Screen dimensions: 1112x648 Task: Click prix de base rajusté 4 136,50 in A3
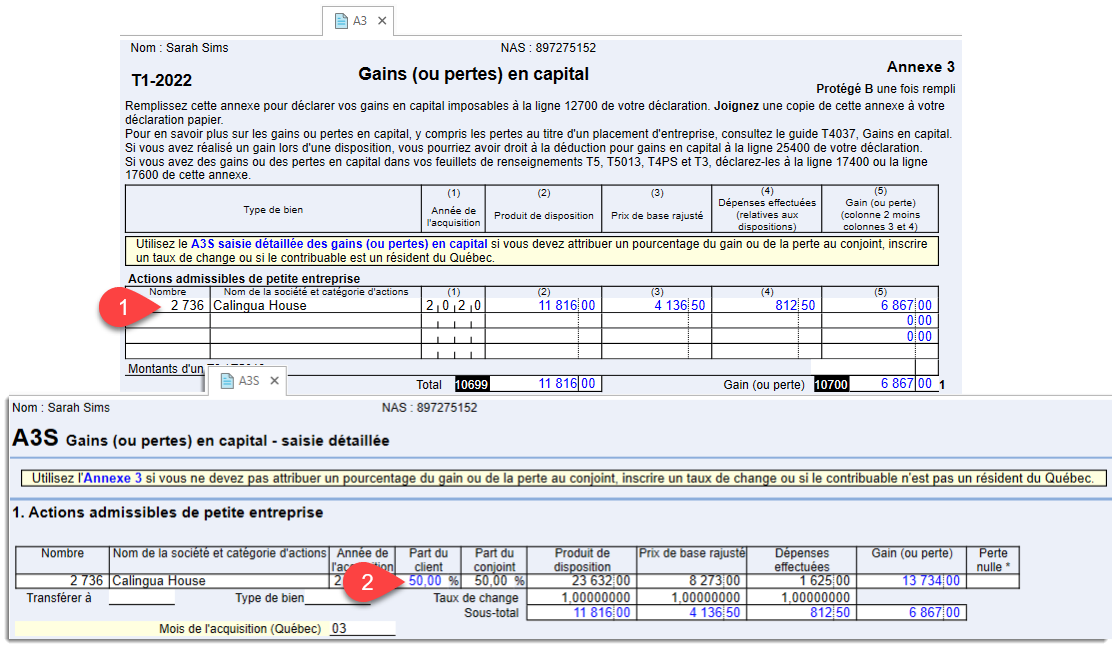[x=657, y=306]
